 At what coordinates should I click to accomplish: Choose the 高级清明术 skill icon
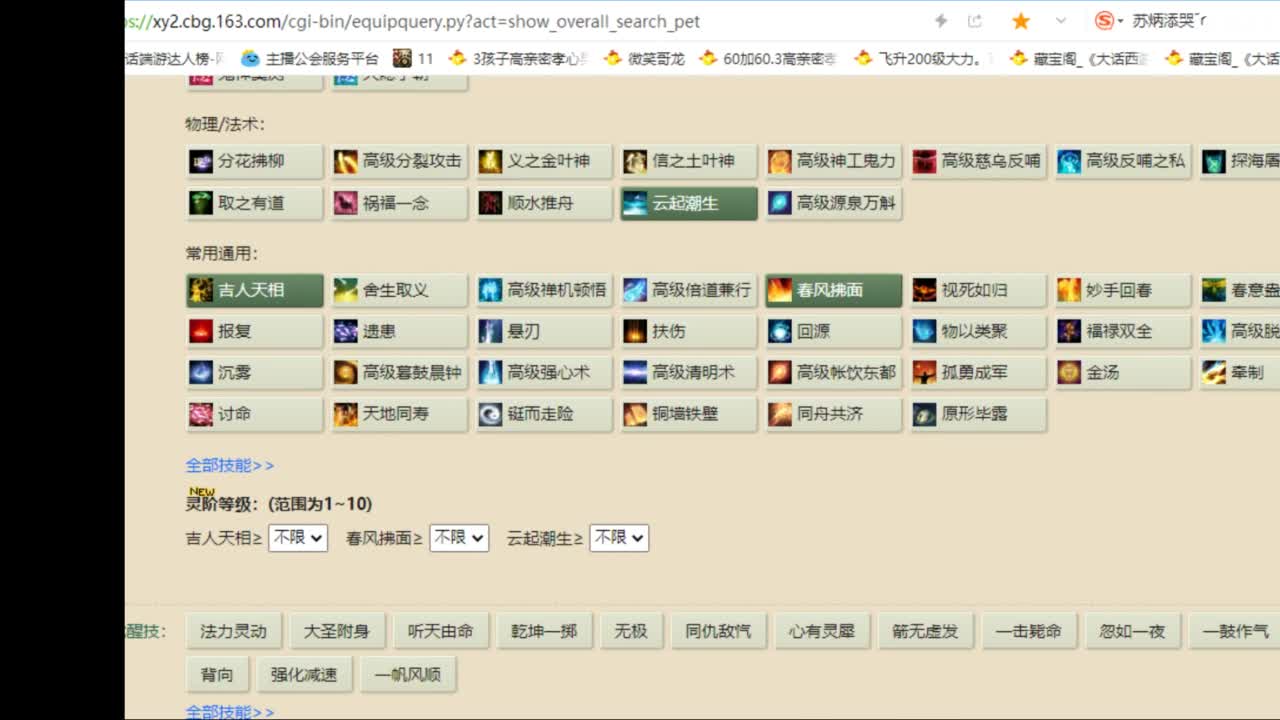(x=635, y=373)
